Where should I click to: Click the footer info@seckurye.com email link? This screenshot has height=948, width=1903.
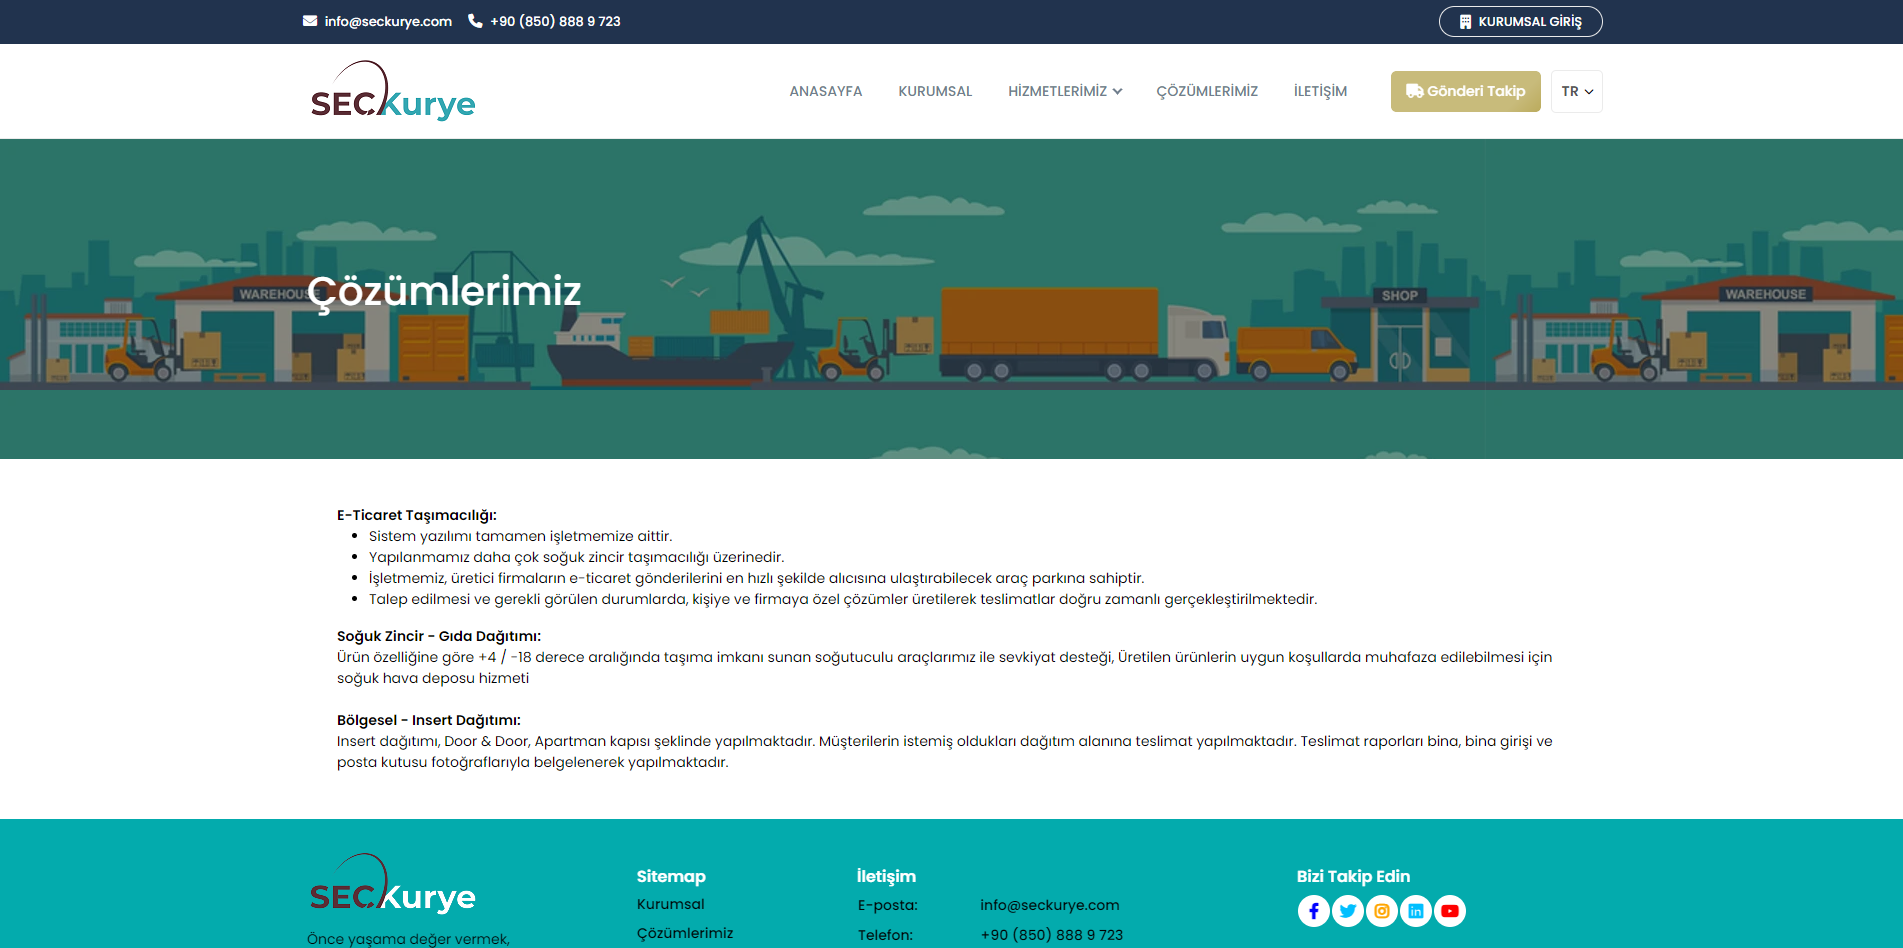1049,905
